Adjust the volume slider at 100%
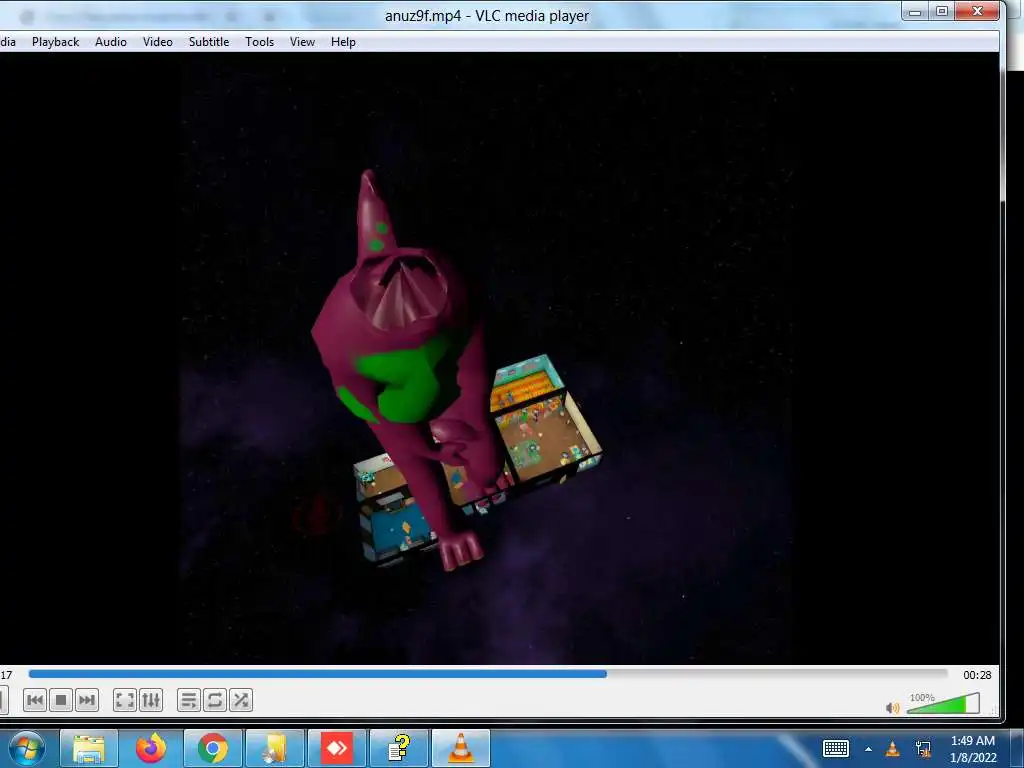 pos(943,704)
